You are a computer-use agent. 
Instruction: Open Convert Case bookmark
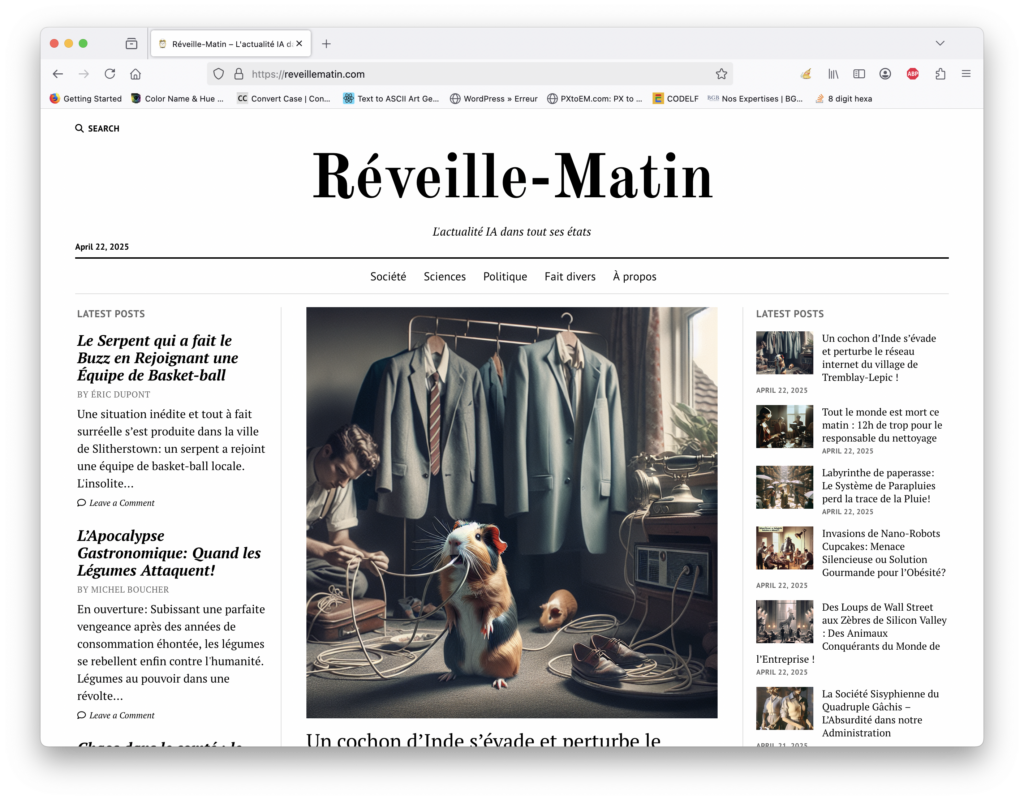tap(283, 99)
